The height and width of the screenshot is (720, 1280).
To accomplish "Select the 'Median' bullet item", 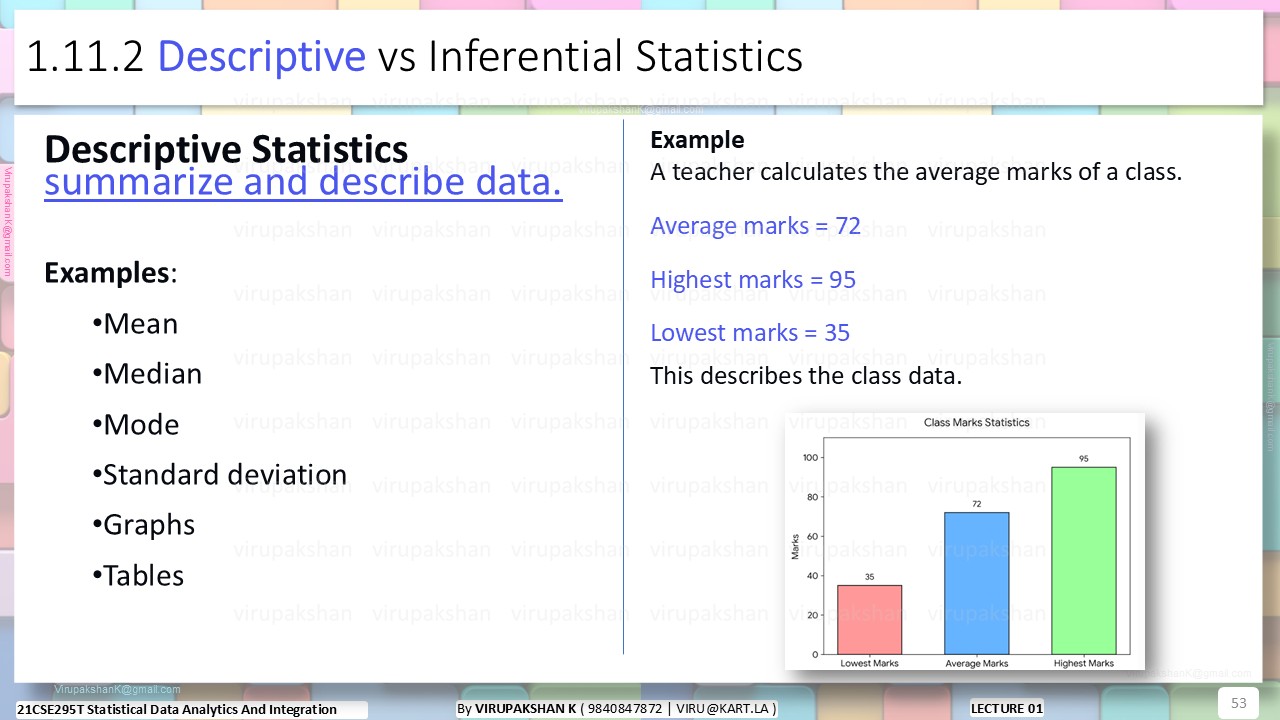I will click(x=146, y=374).
